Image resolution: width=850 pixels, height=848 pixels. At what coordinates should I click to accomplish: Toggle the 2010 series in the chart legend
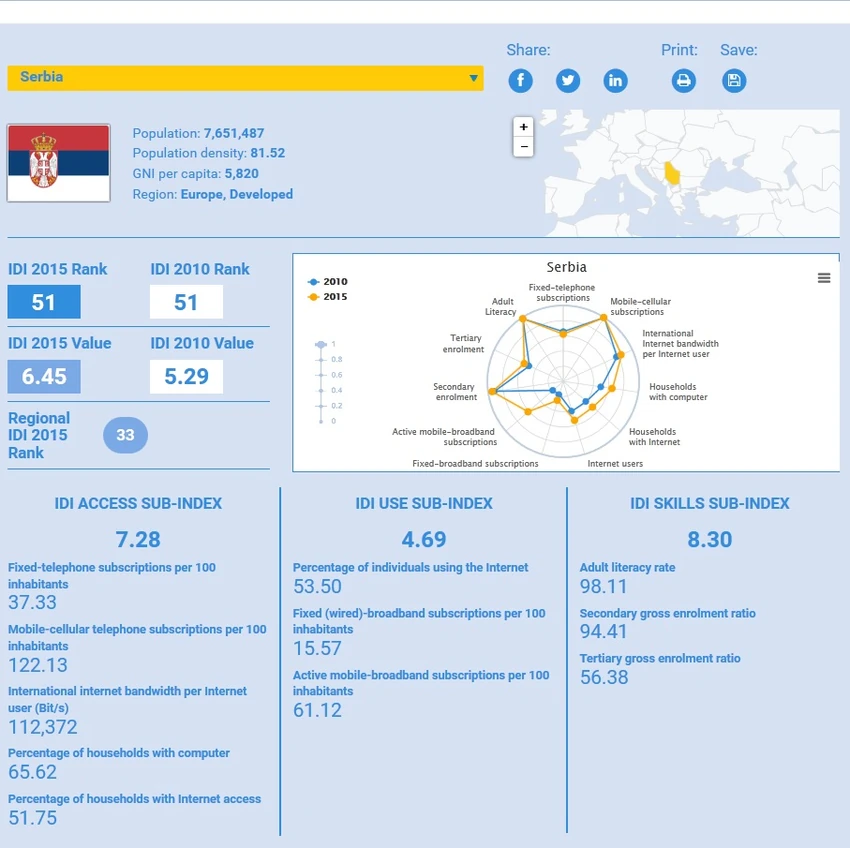[327, 281]
